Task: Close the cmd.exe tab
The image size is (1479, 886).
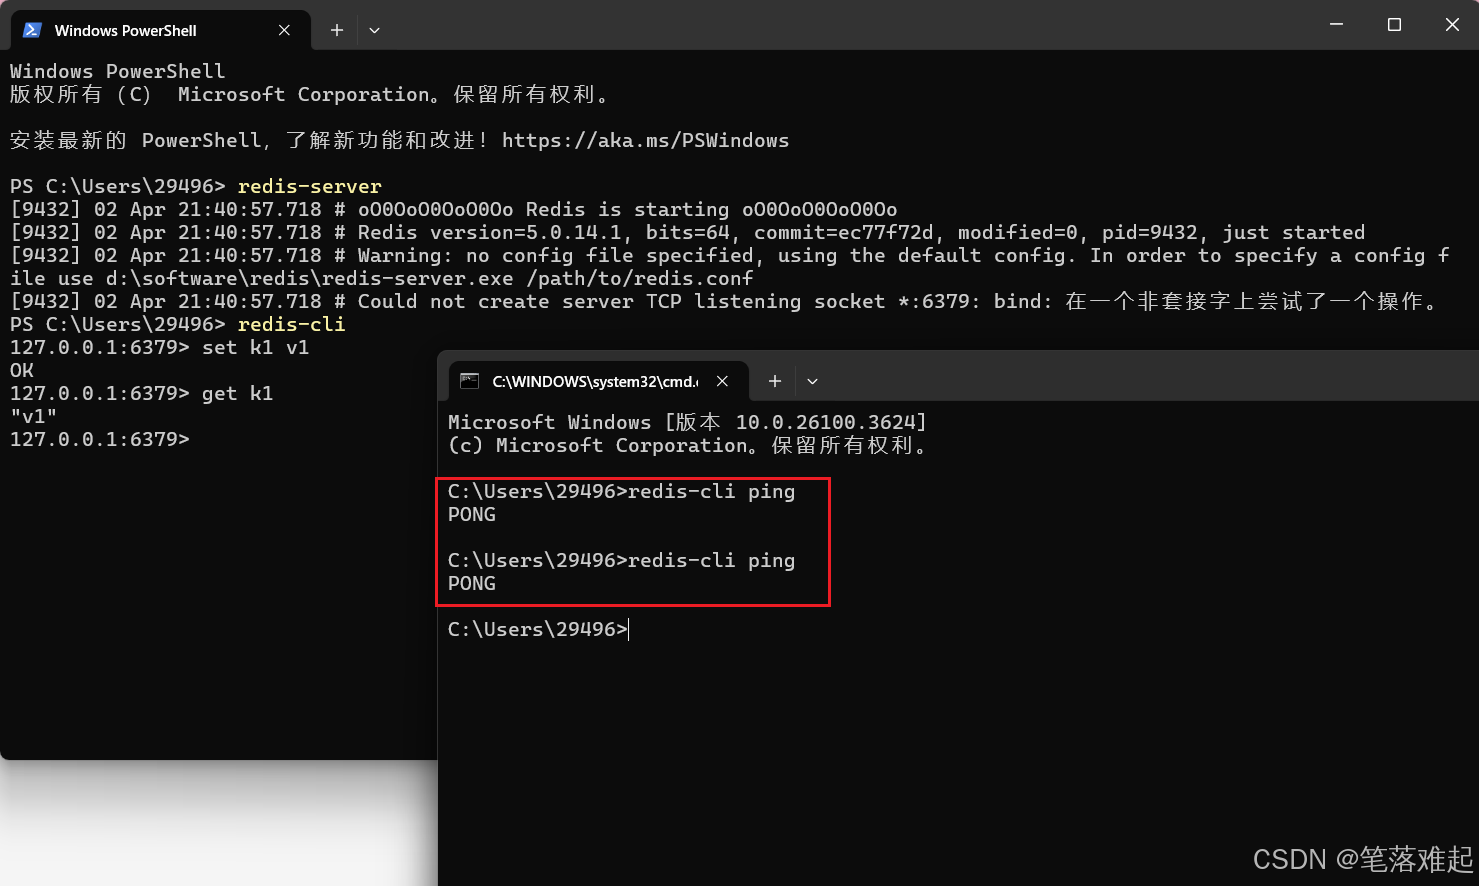Action: tap(722, 381)
